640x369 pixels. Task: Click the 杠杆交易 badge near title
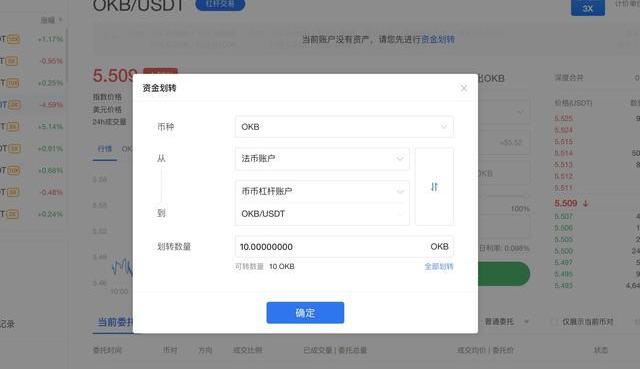220,4
